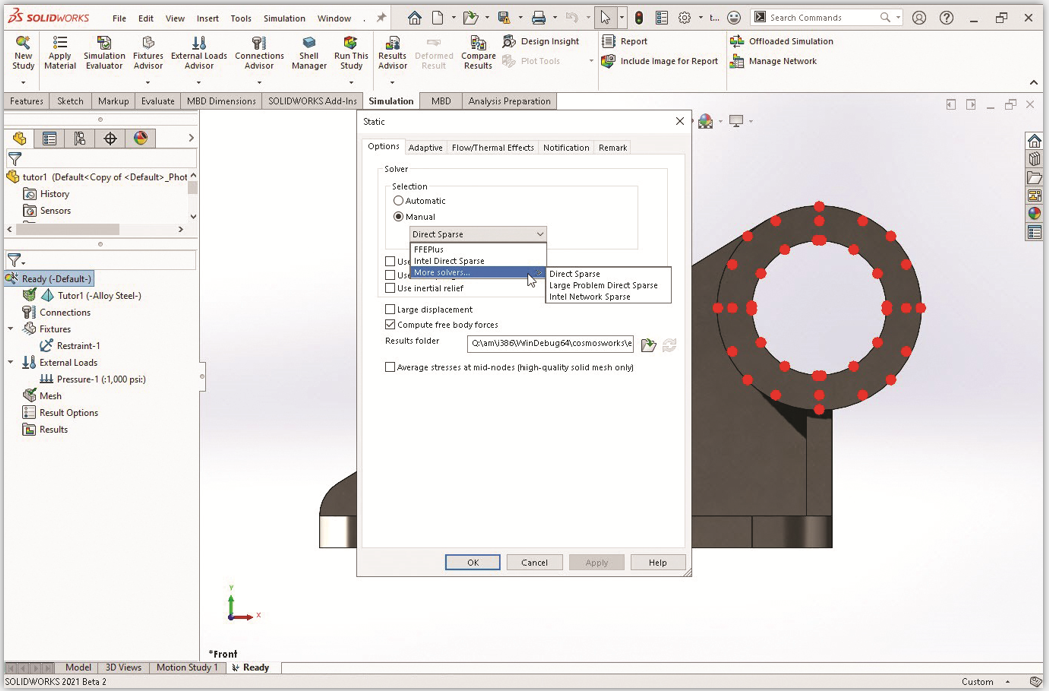Toggle Average stresses at mid-nodes checkbox
Viewport: 1049px width, 691px height.
click(x=390, y=367)
